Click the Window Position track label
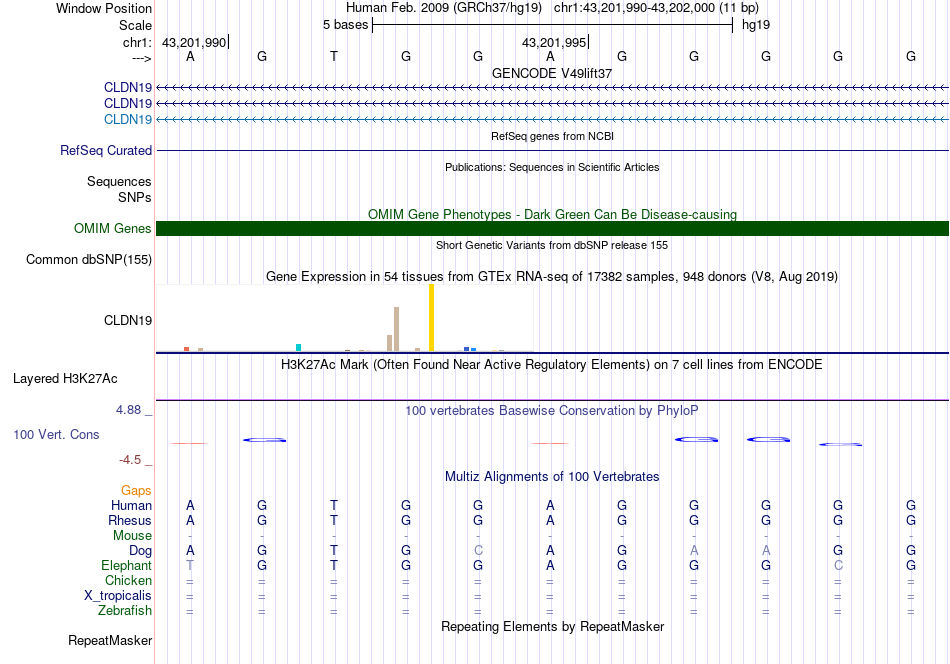Viewport: 950px width, 664px height. pos(104,8)
